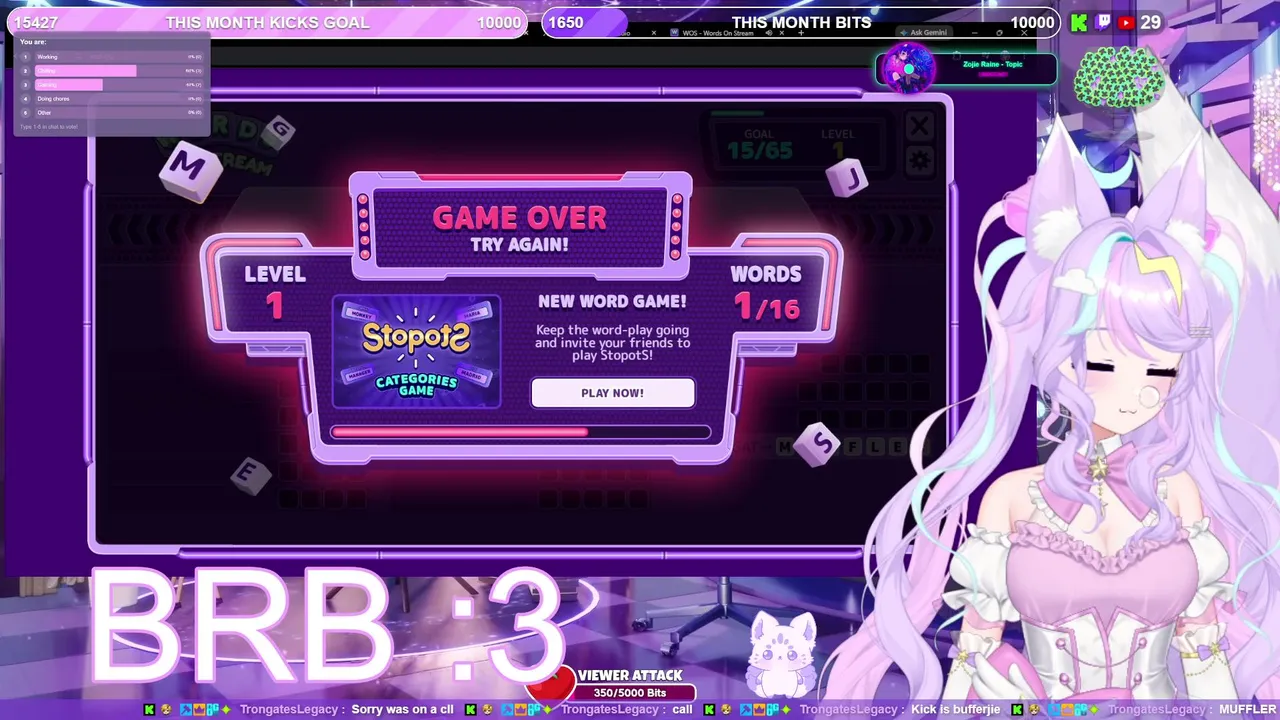Click the MUFFLER chat message in ticker
Screen dimensions: 1280x720
(x=1247, y=710)
